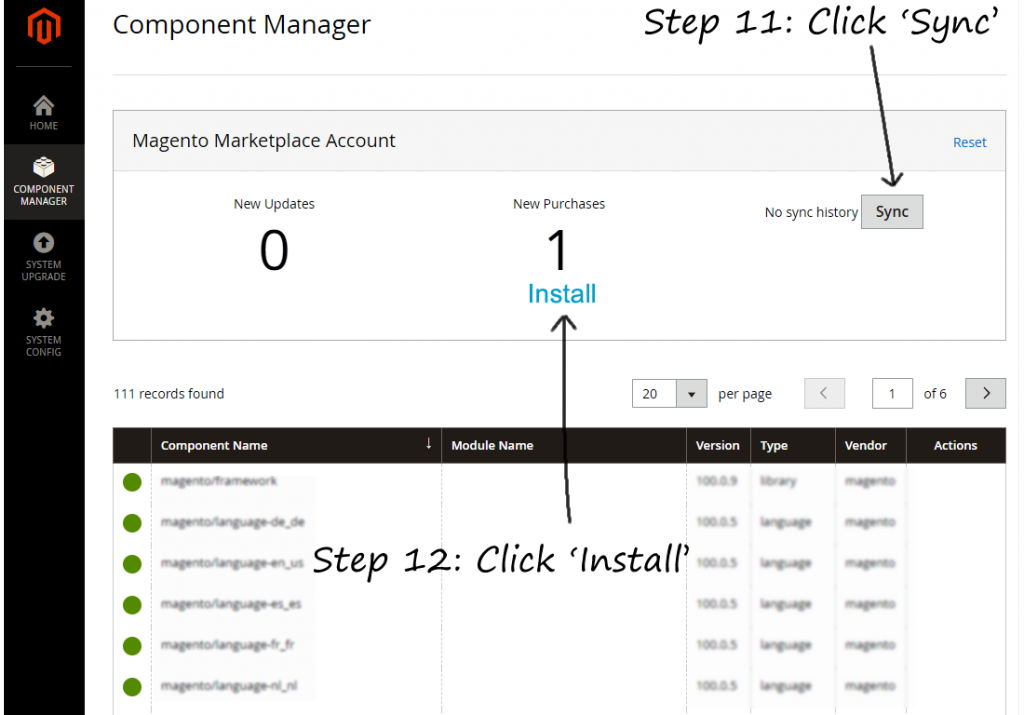Select the Component Manager sidebar icon
Screen dimensions: 1024x715
[x=43, y=168]
